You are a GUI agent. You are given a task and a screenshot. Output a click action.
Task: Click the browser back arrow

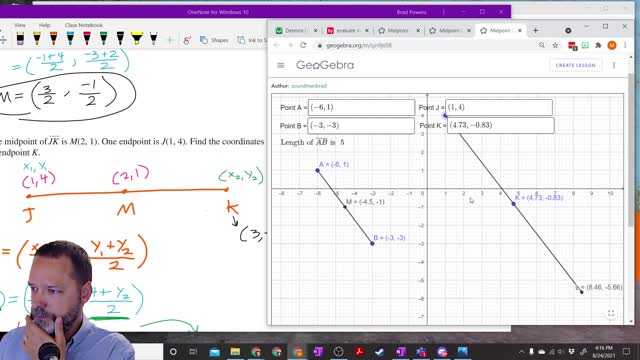point(277,45)
